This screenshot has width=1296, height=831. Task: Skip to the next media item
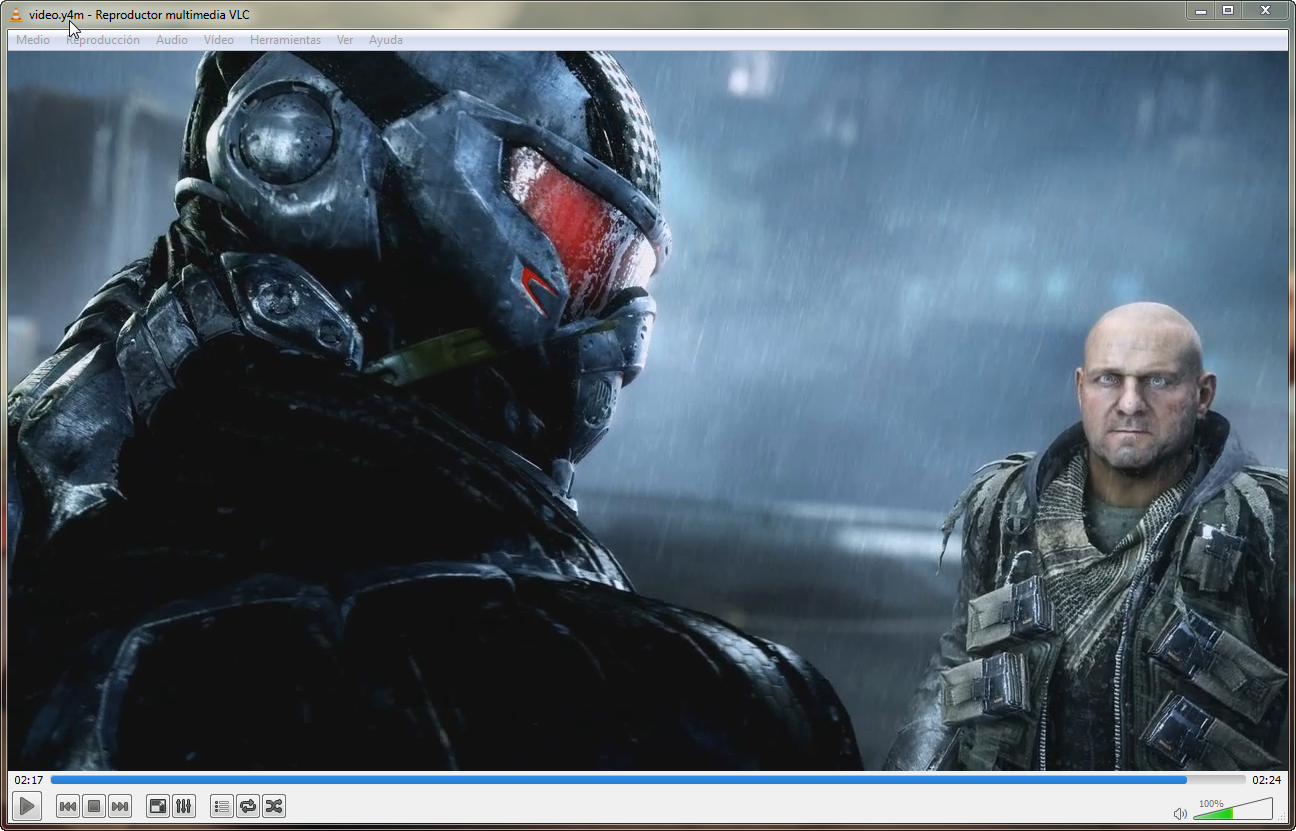(120, 806)
